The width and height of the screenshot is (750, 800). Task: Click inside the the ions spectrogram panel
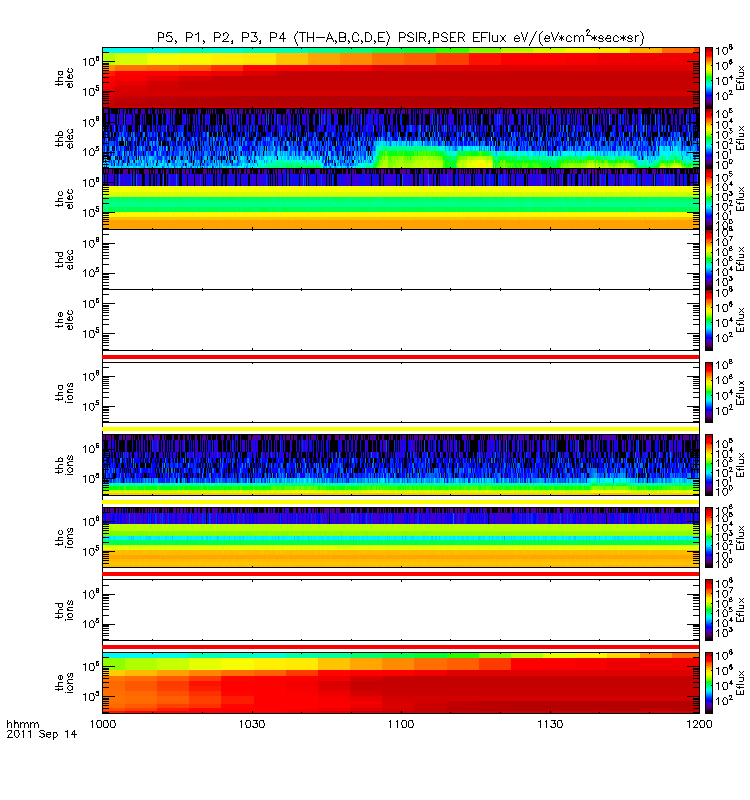(401, 683)
